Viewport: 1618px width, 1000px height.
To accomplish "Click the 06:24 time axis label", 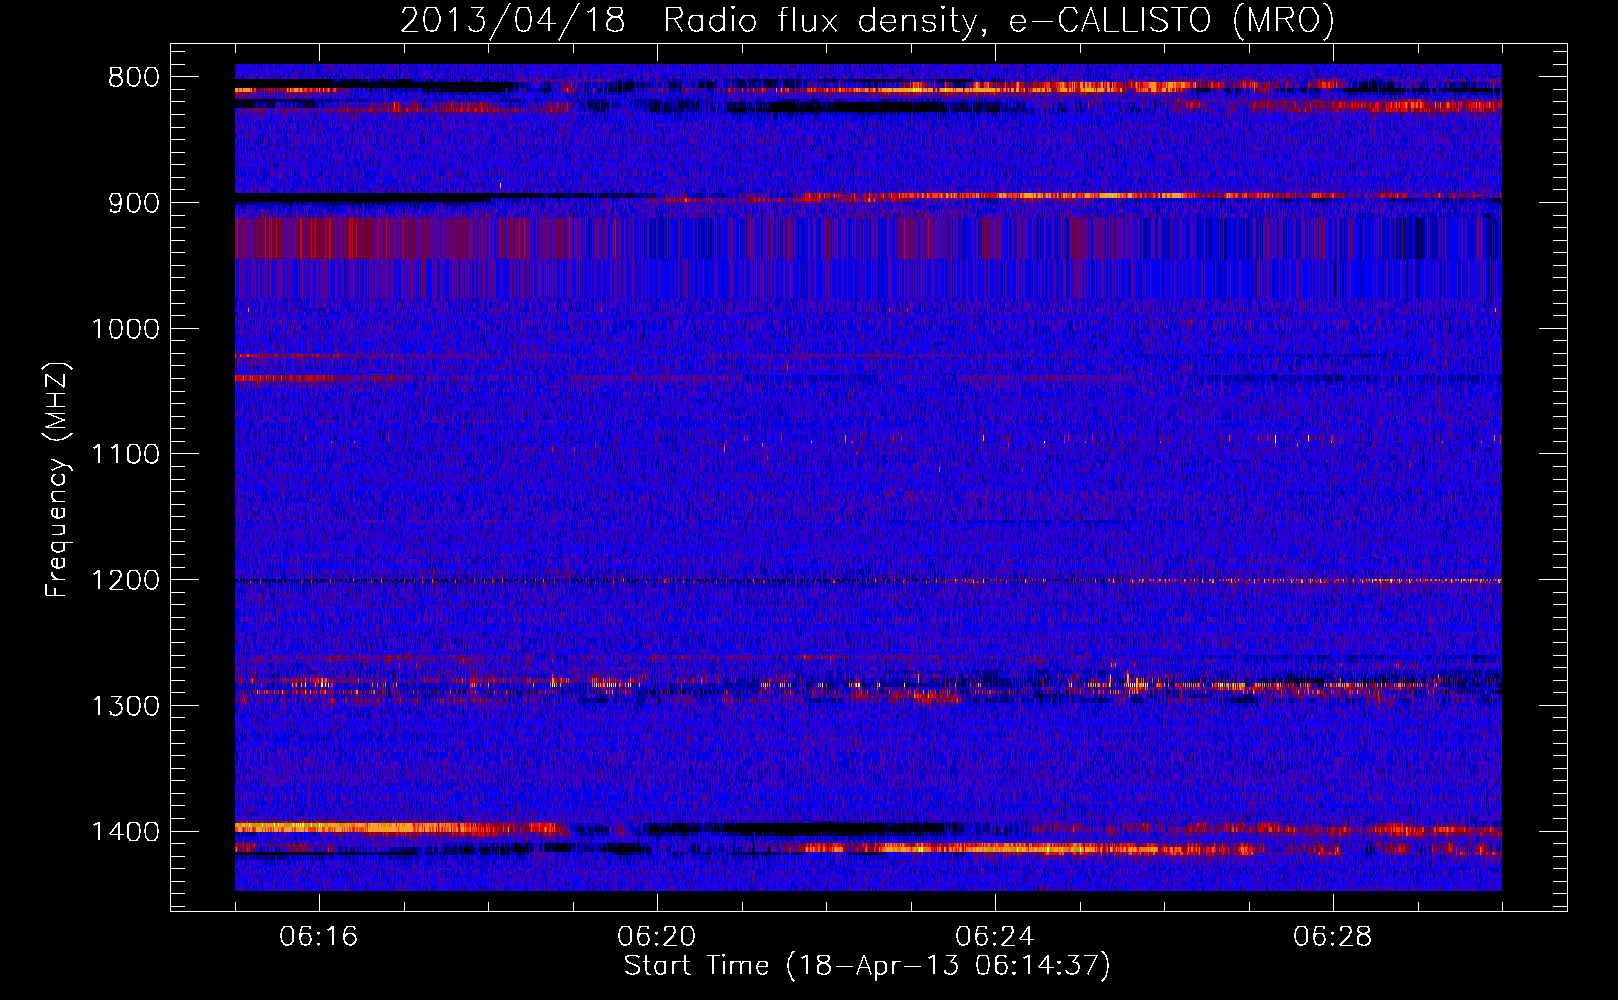I will click(x=995, y=937).
